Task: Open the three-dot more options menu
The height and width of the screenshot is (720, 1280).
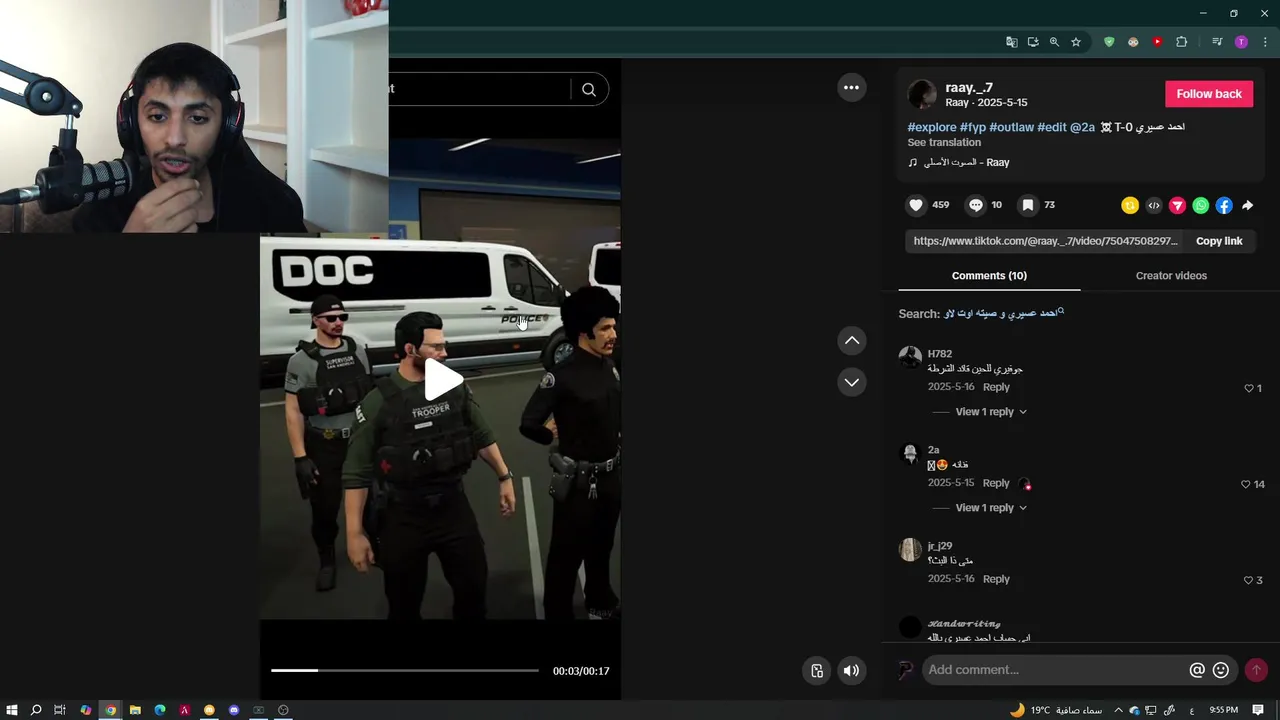Action: coord(851,88)
